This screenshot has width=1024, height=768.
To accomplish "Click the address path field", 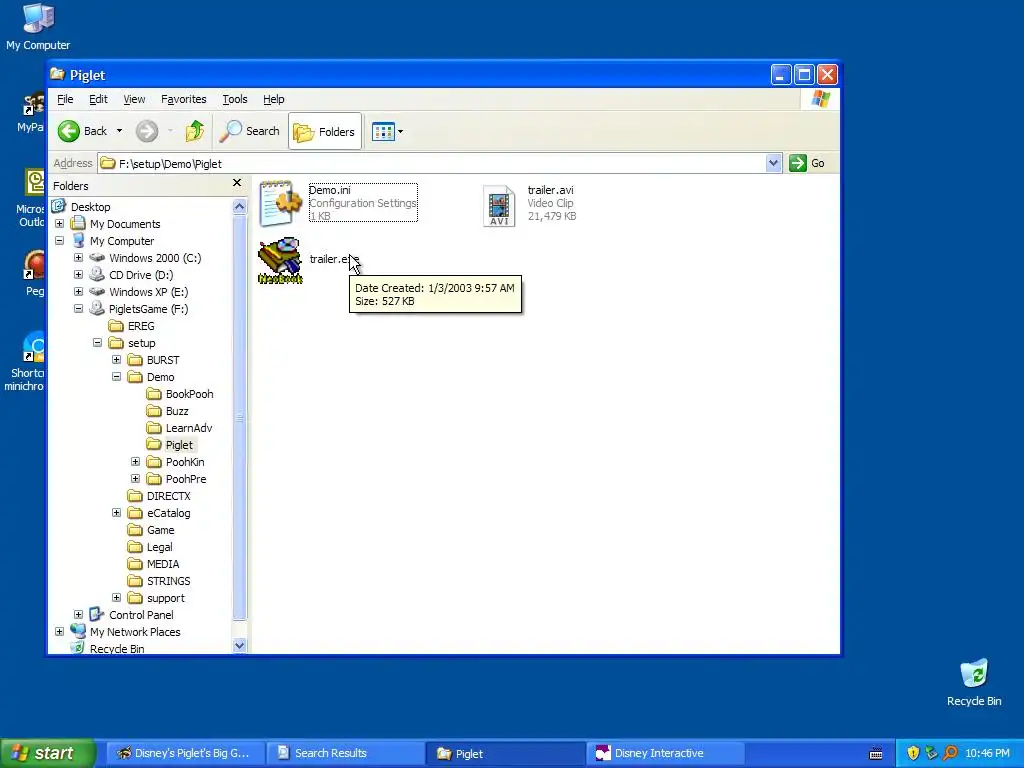I will point(432,163).
